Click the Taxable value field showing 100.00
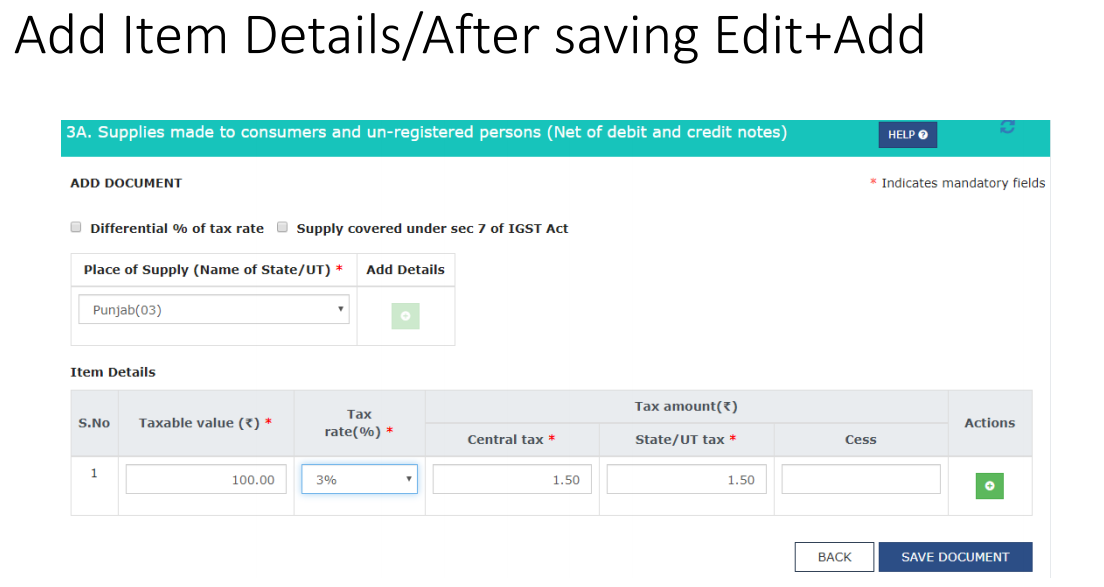1104x587 pixels. tap(206, 479)
